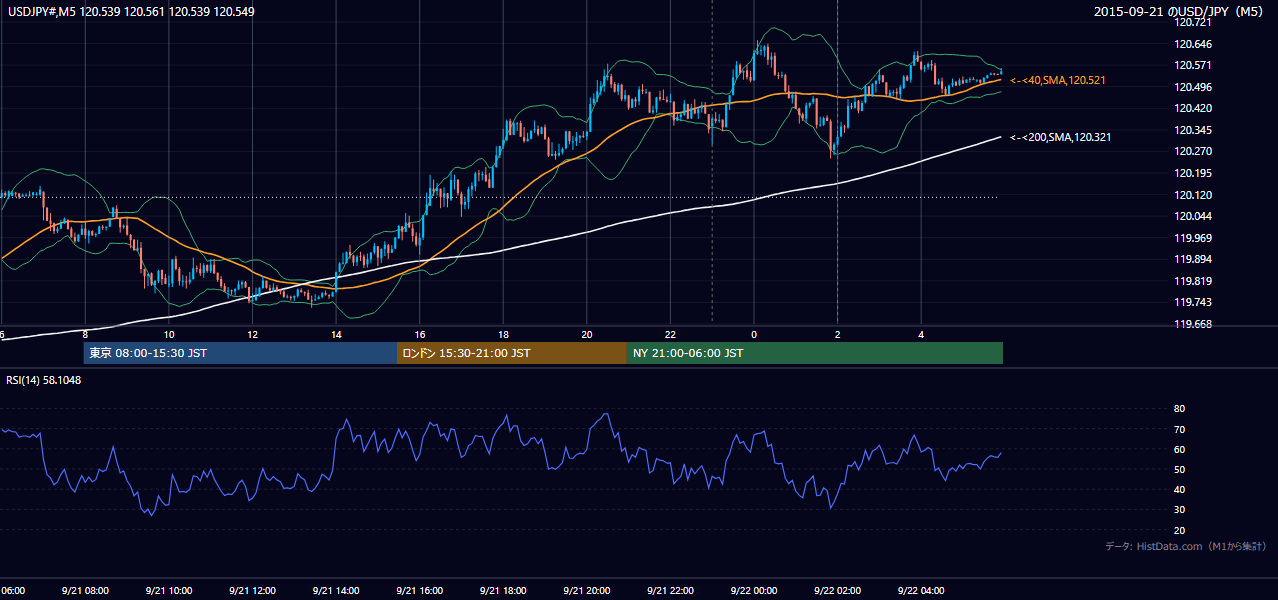The image size is (1278, 600).
Task: Click hour tick 20 under price chart
Action: tap(587, 334)
